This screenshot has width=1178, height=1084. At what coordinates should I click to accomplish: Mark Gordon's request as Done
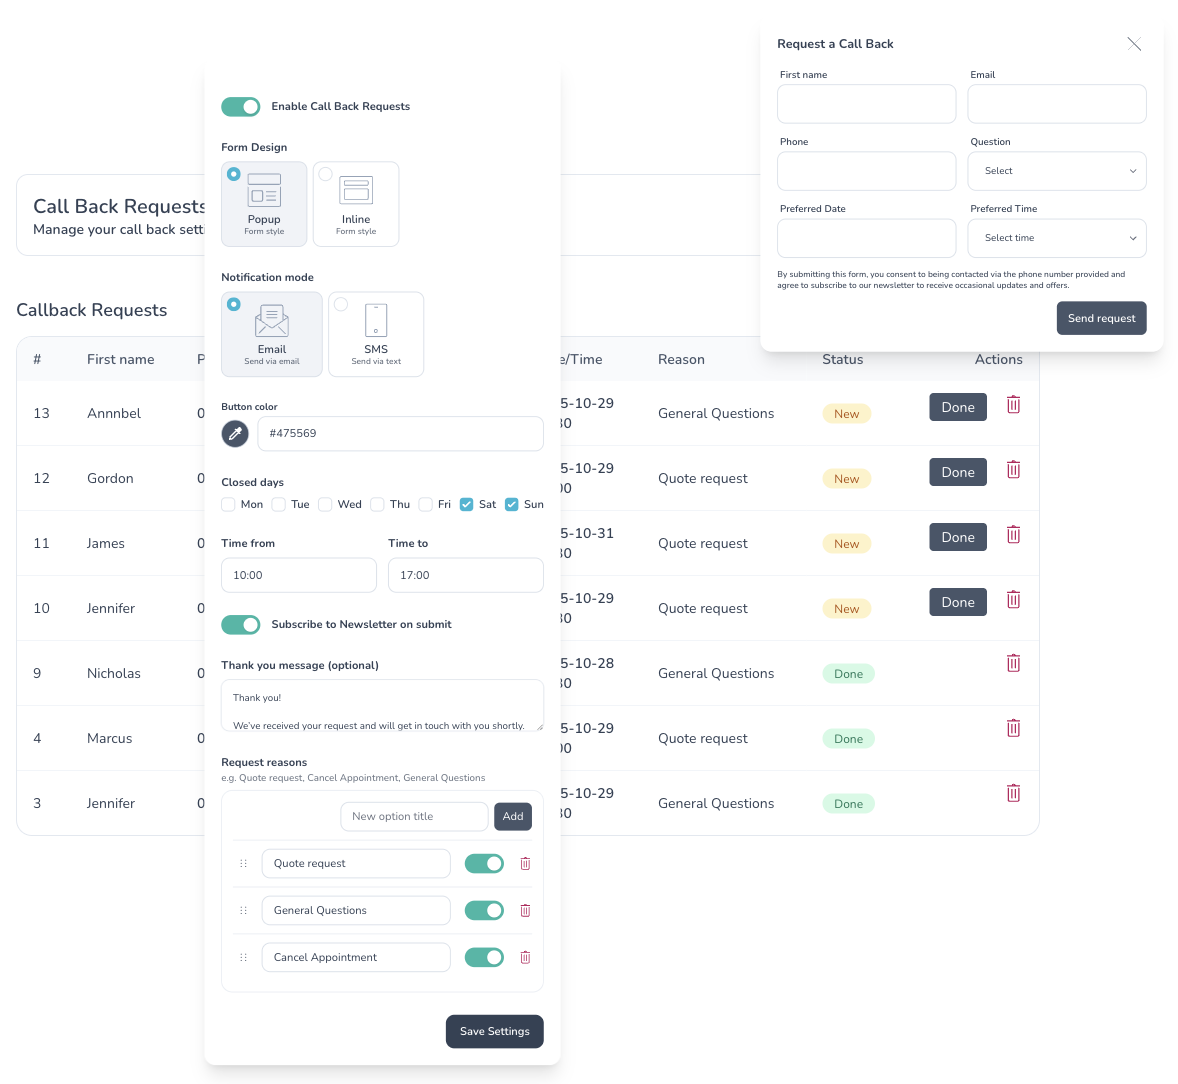pos(958,472)
